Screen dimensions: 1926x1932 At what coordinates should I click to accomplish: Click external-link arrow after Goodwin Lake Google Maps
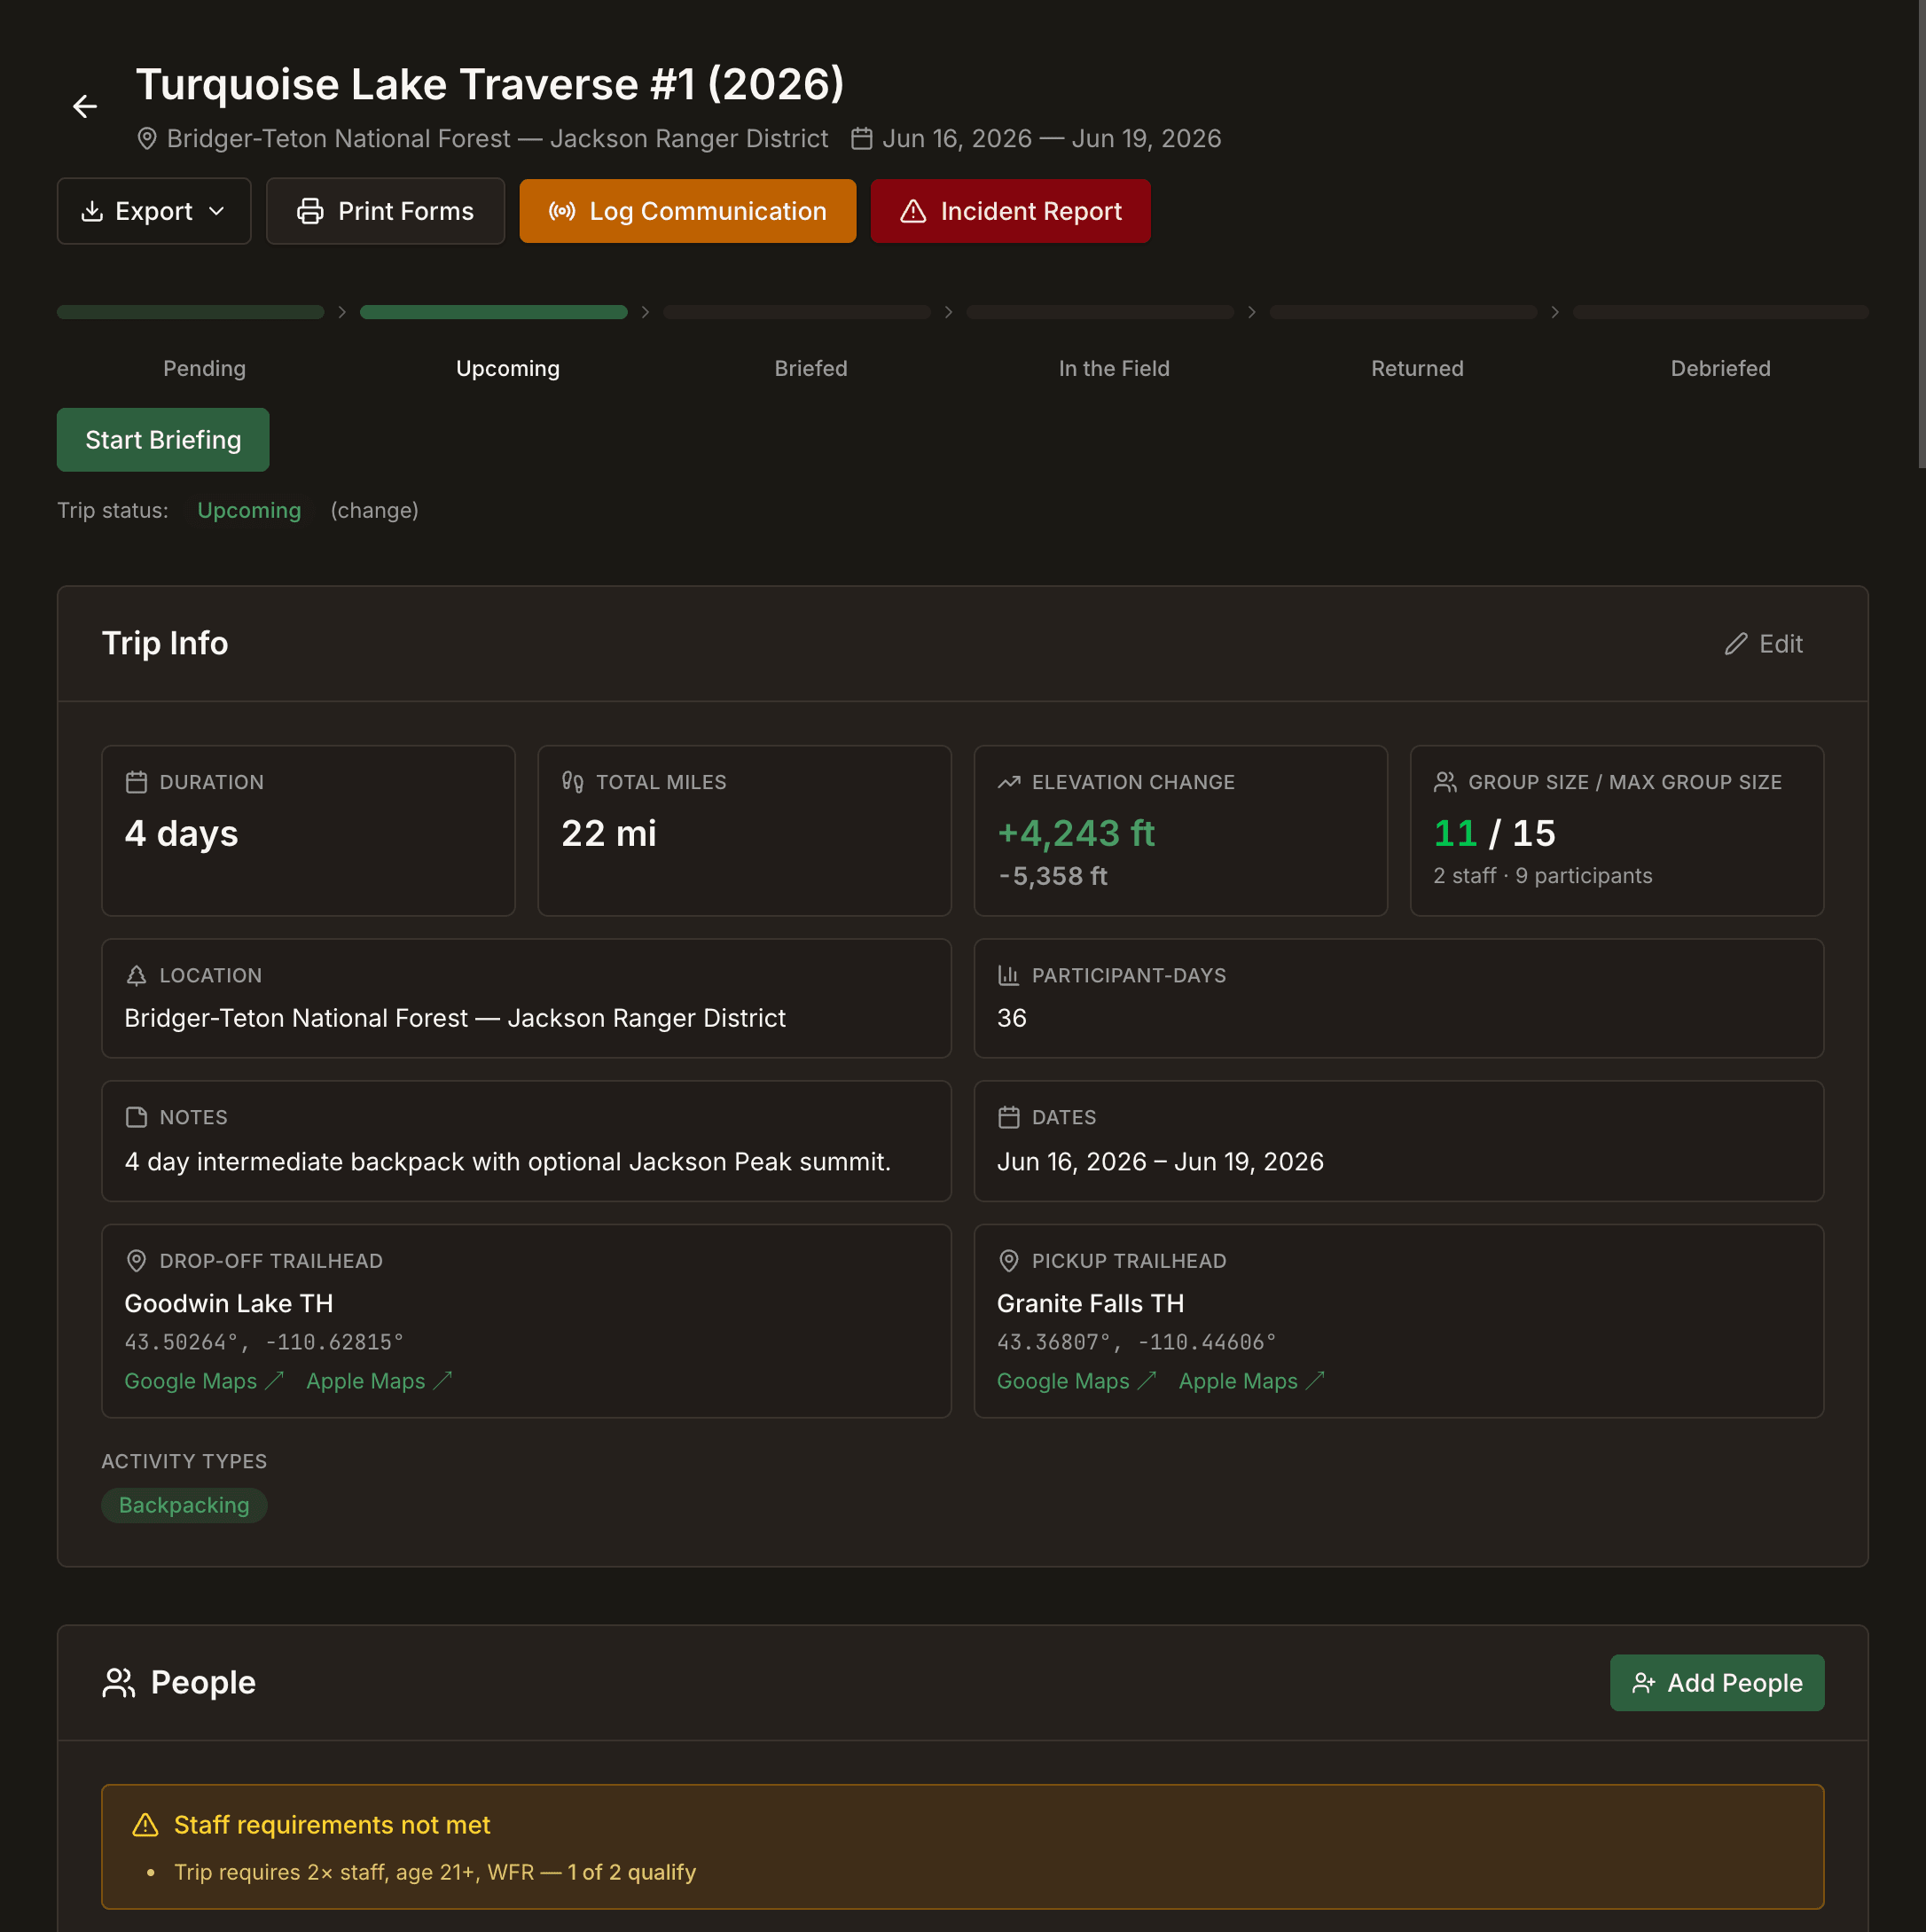click(x=275, y=1380)
